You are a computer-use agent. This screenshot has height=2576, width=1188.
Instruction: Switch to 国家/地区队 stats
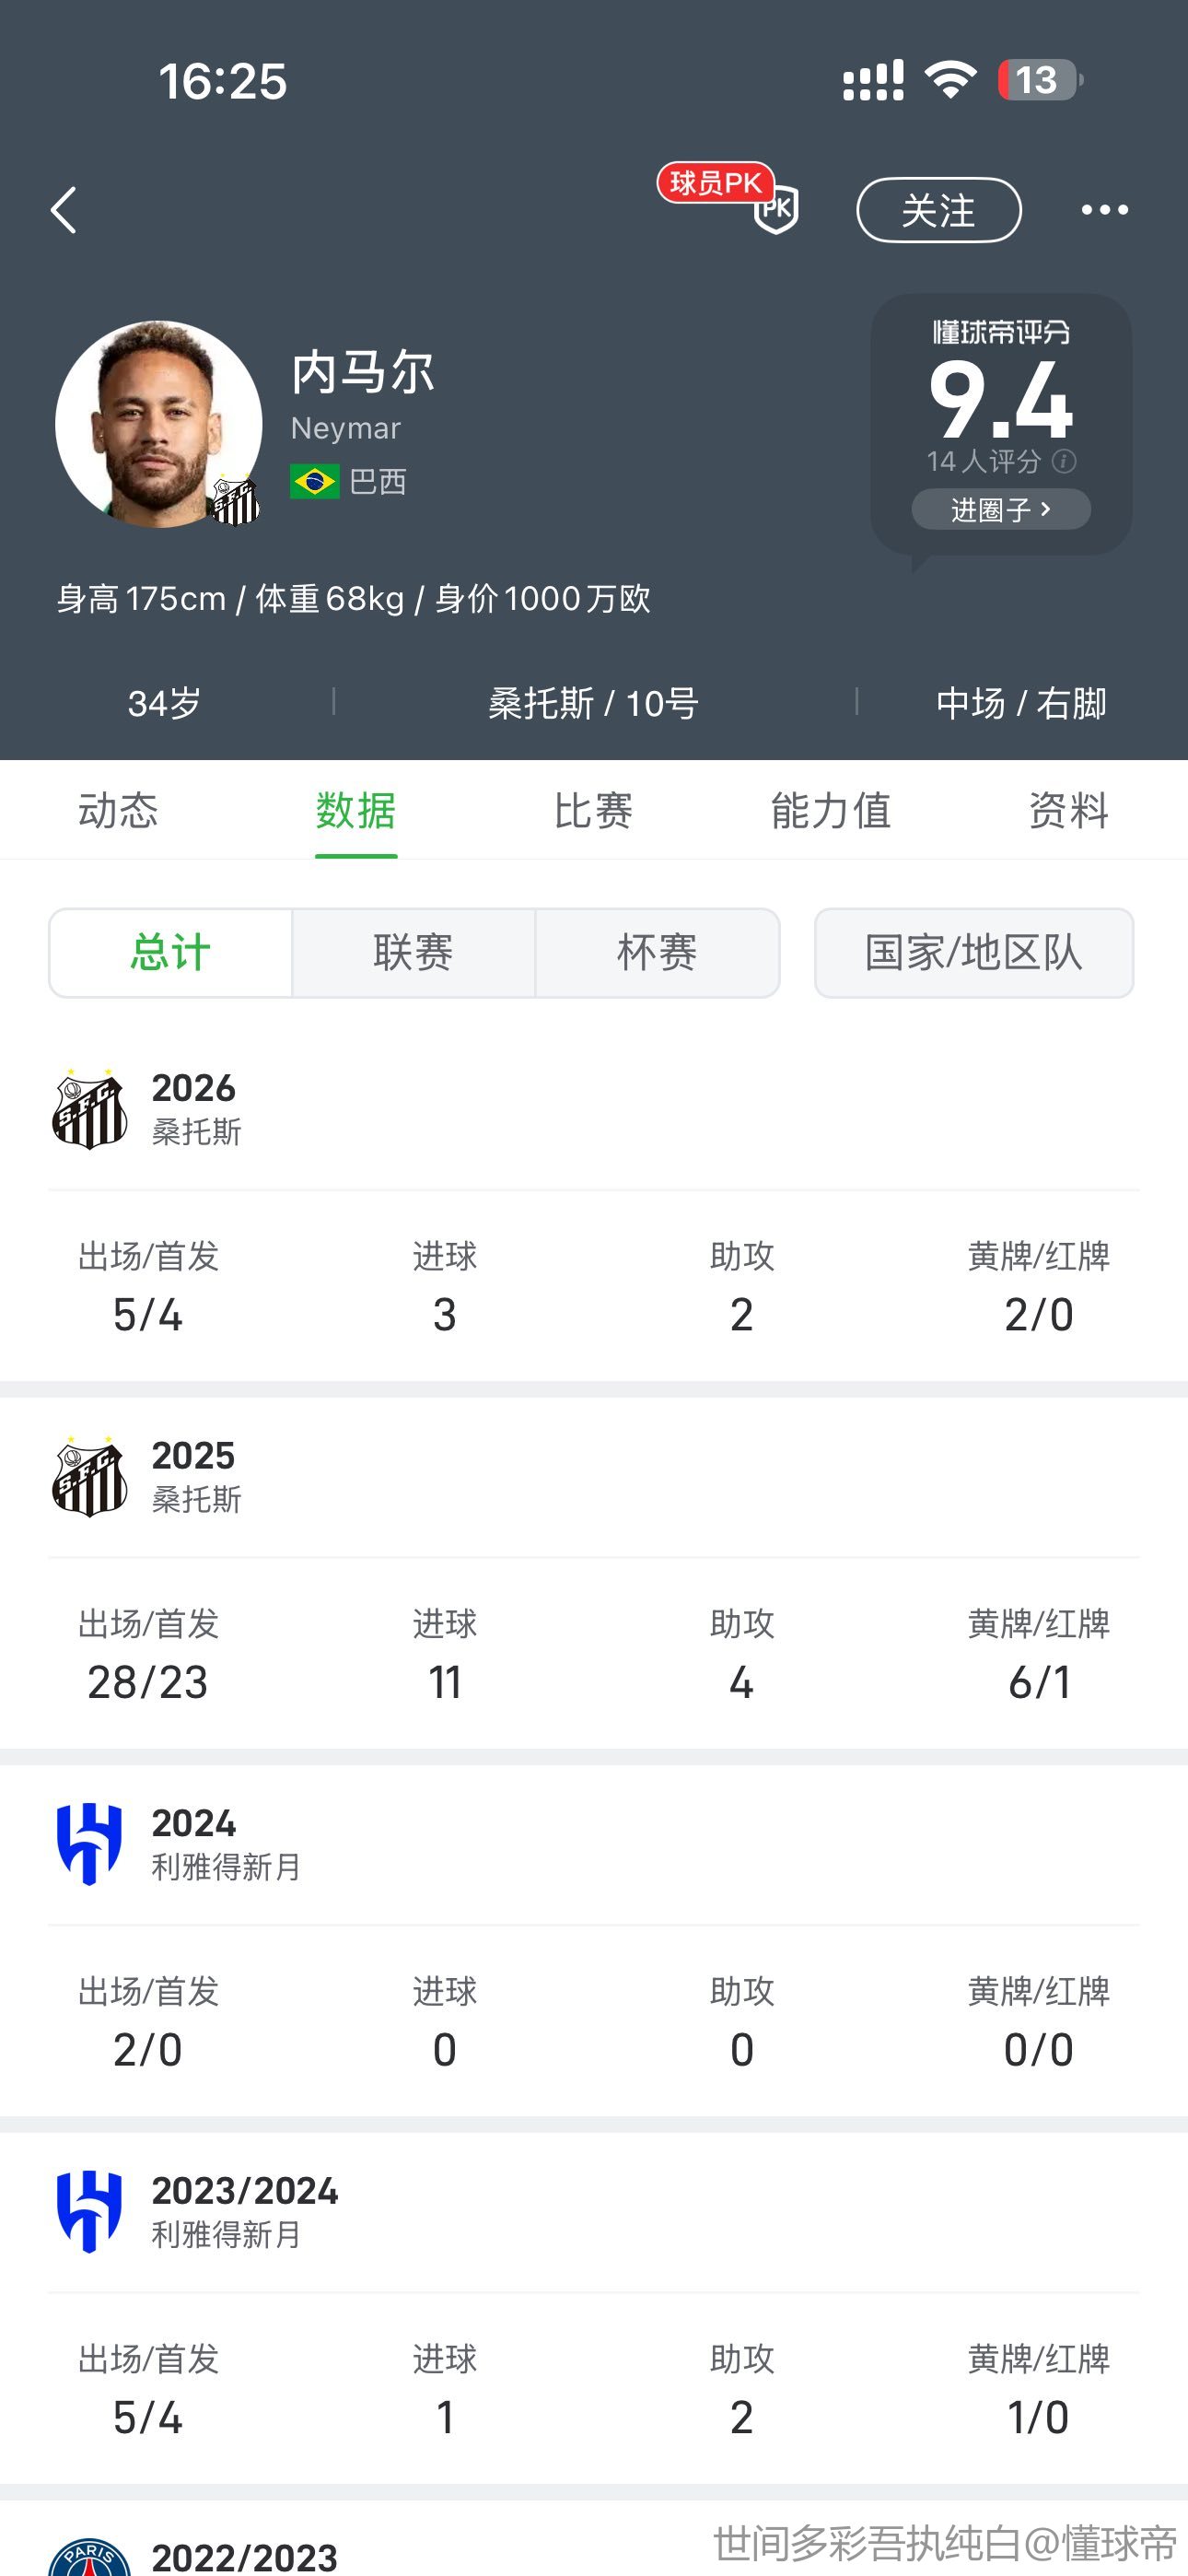click(973, 952)
